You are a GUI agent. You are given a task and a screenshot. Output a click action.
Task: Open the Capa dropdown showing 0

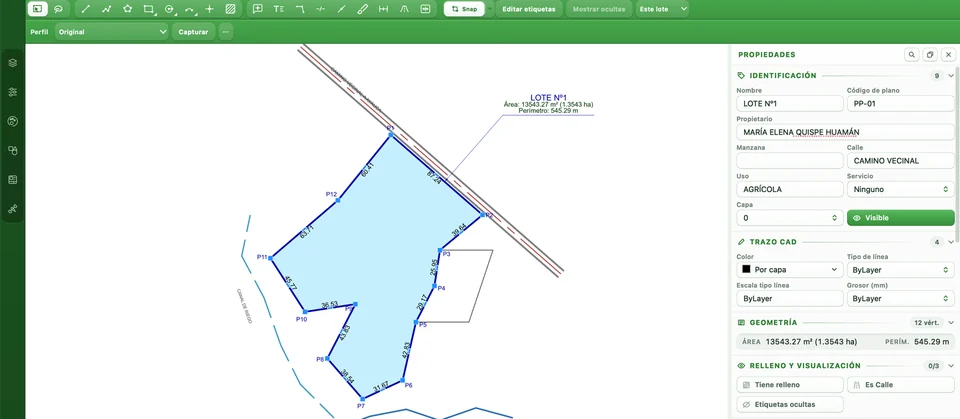(x=789, y=218)
